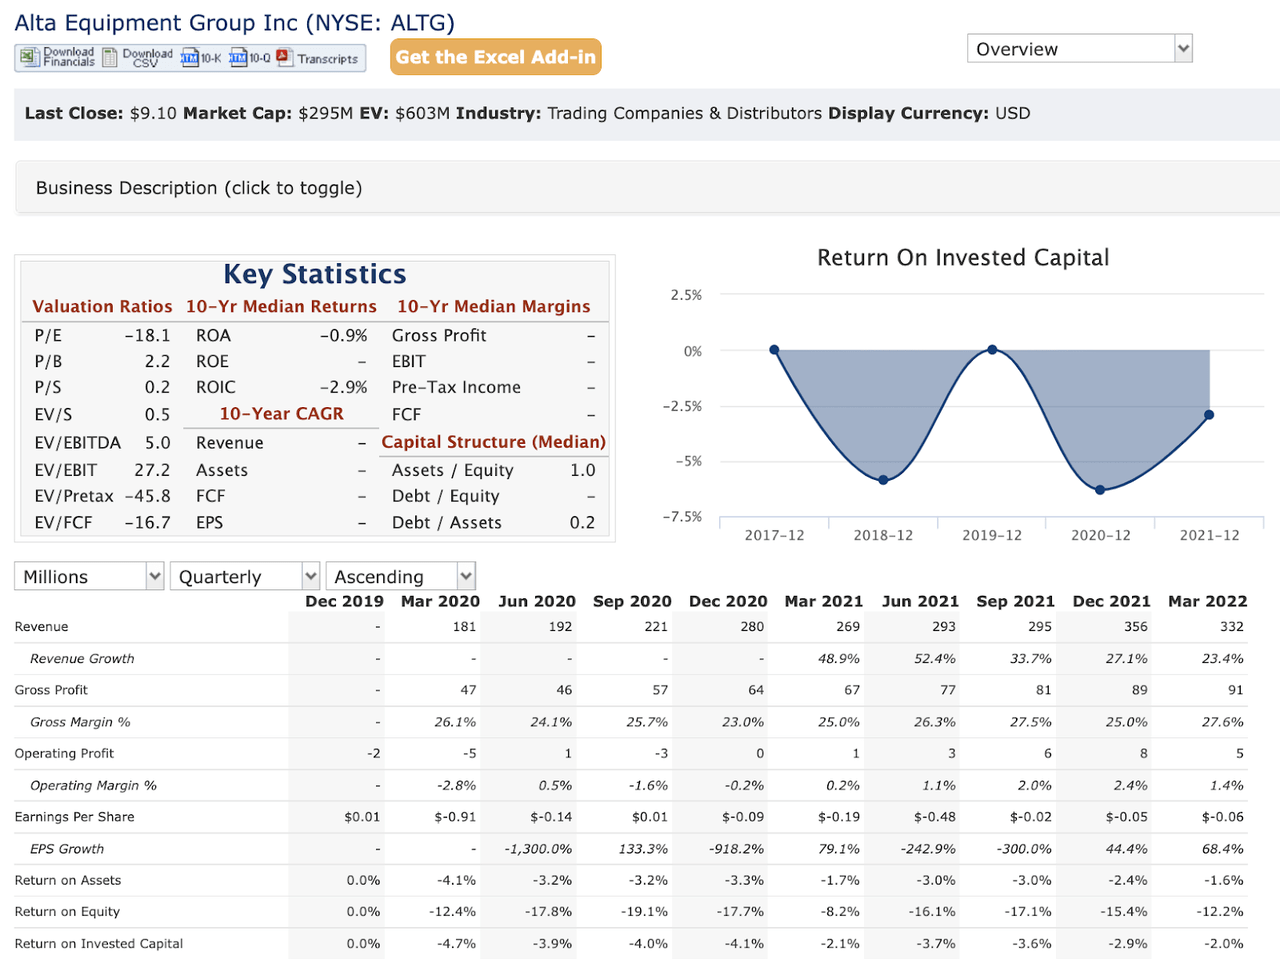Click the EV/FCF value -16.7
This screenshot has width=1280, height=963.
[147, 523]
